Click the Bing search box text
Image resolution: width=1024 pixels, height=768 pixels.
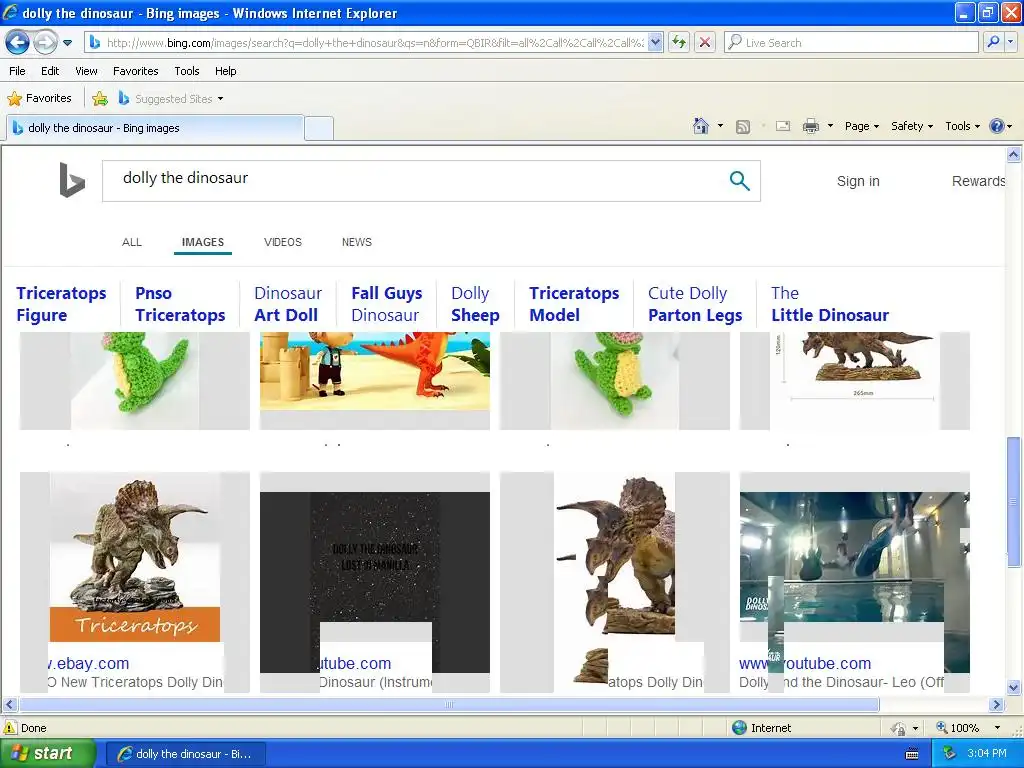tap(185, 178)
